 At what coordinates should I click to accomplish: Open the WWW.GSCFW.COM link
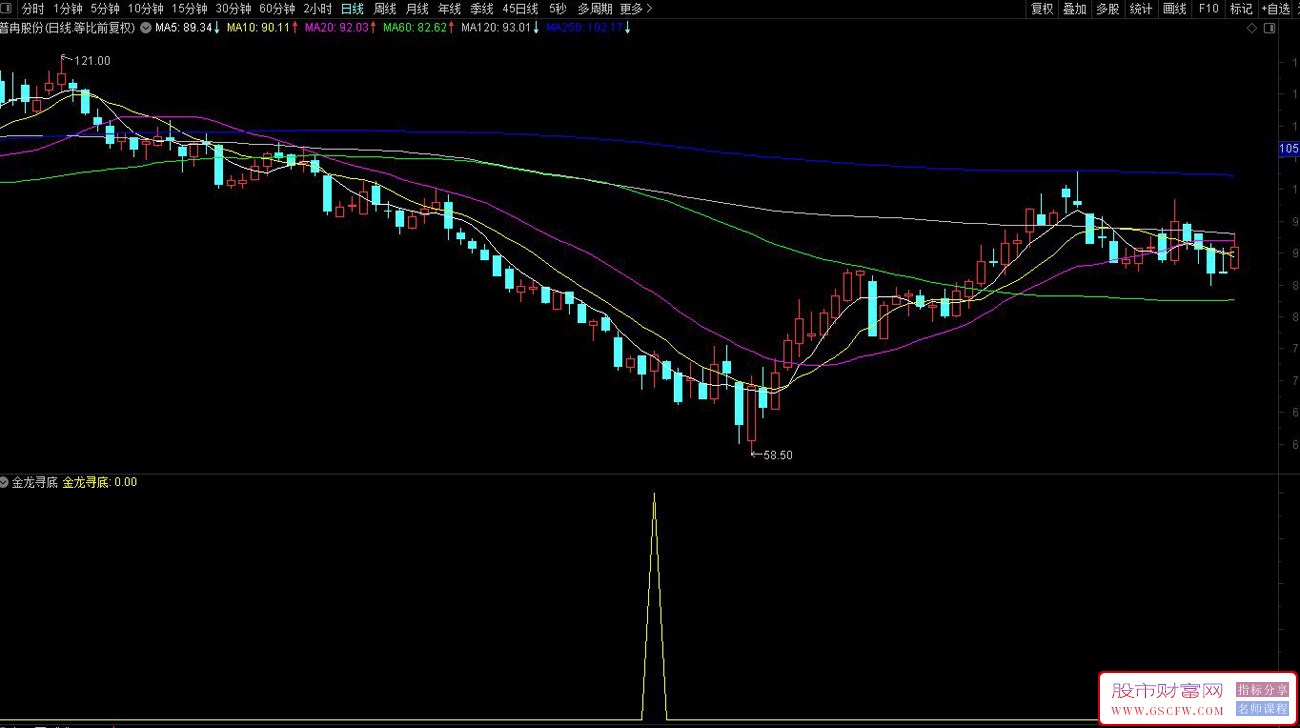pyautogui.click(x=1167, y=711)
